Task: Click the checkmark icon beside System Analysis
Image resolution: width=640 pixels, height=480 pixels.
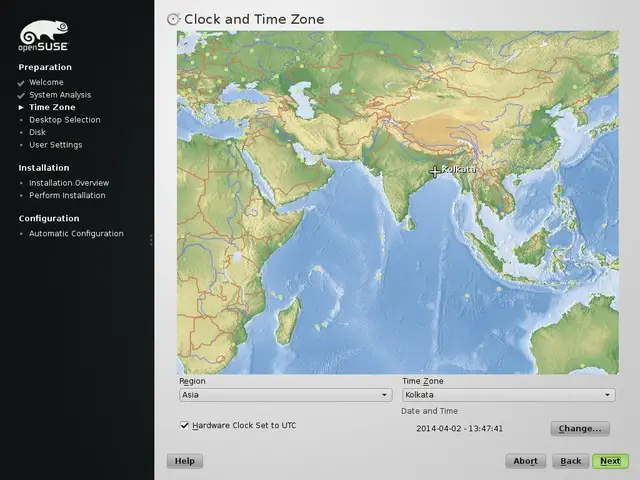Action: tap(21, 96)
